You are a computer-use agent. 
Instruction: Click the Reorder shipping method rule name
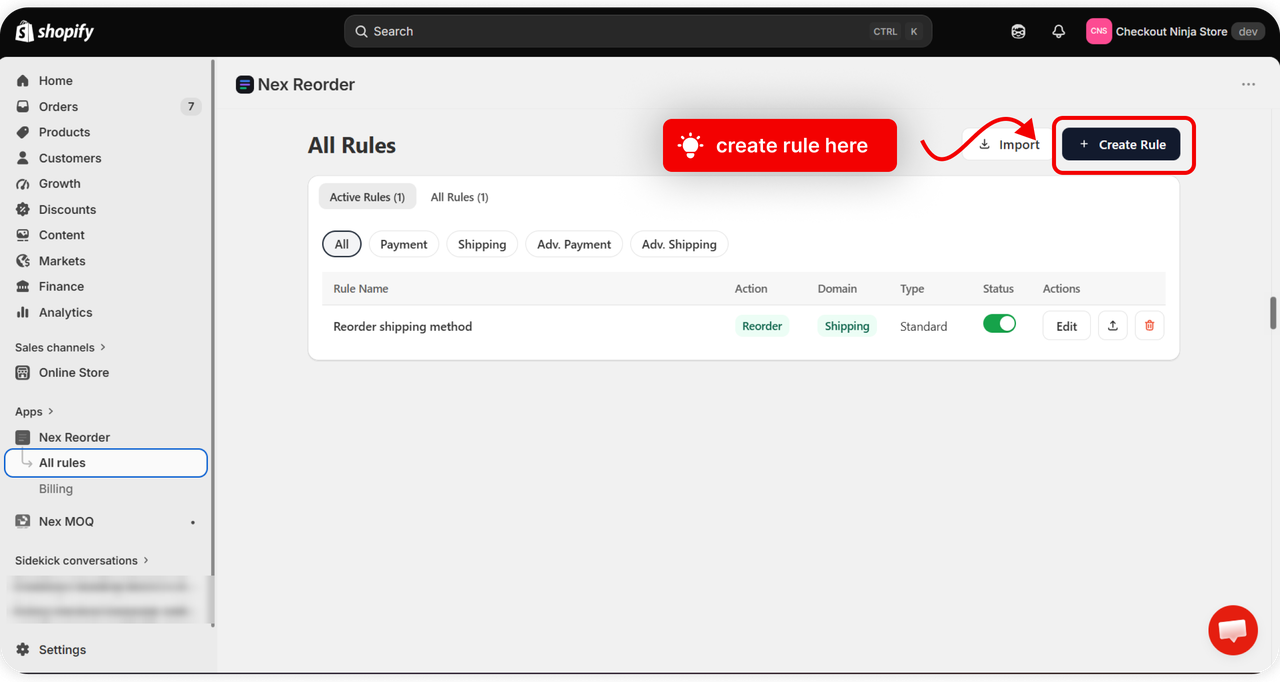pos(402,327)
